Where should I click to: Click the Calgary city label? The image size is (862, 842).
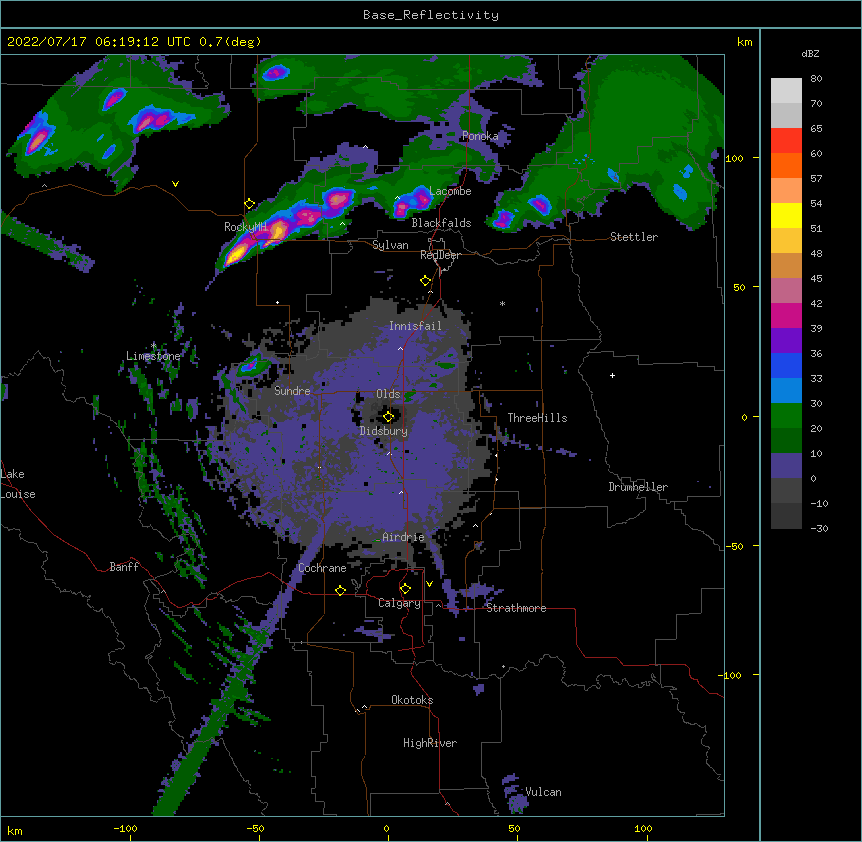coord(399,603)
